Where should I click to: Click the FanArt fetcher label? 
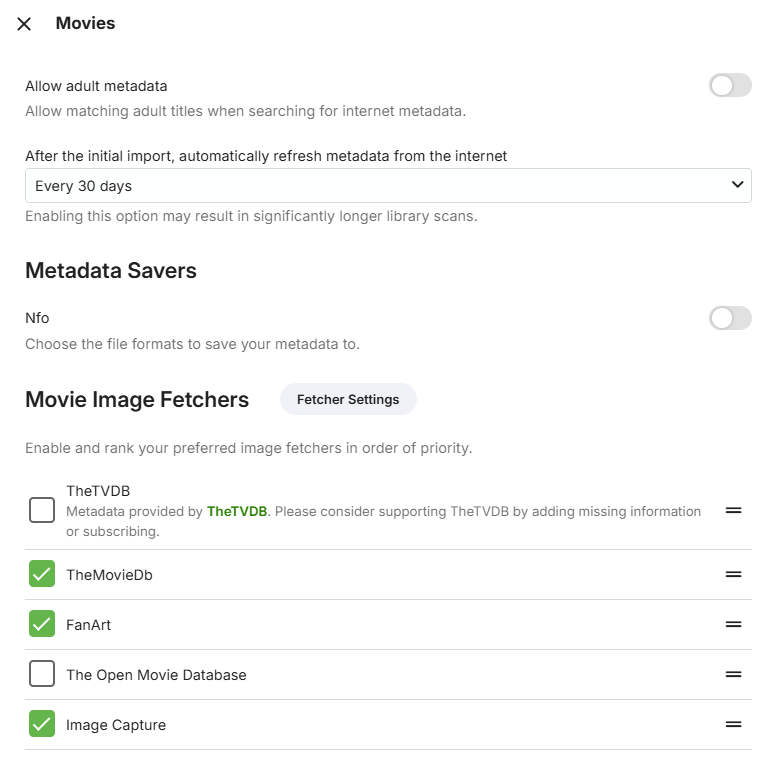(89, 625)
